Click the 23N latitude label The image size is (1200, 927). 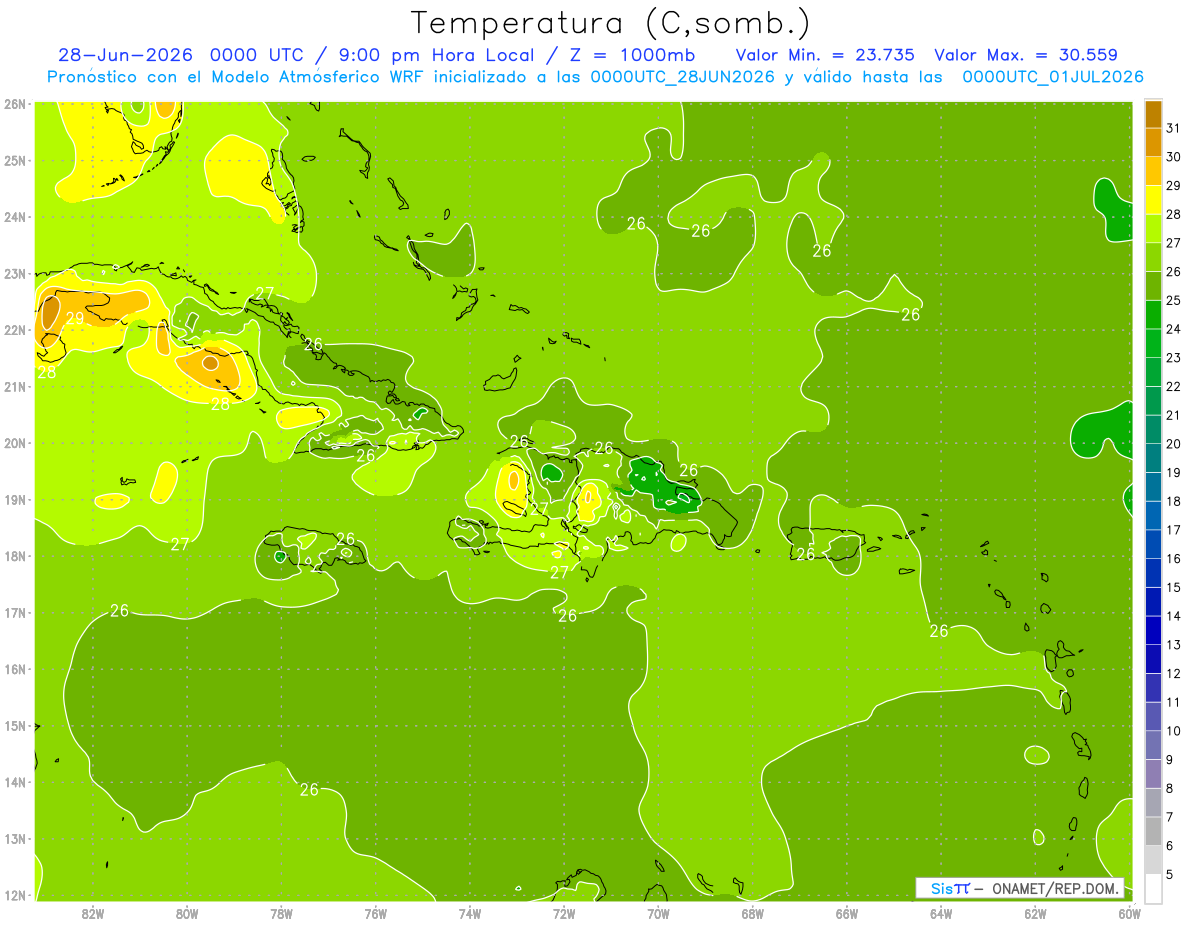coord(14,274)
